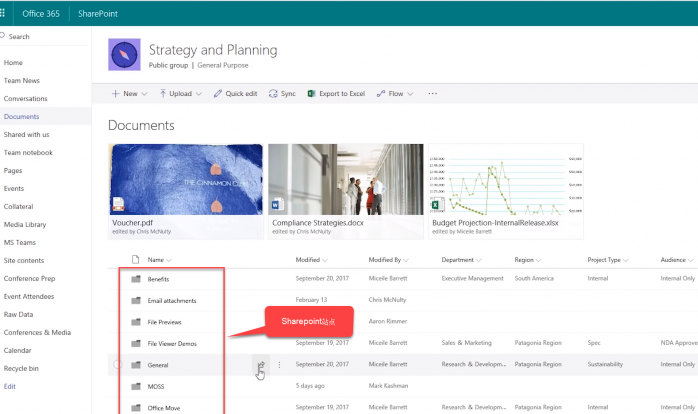Open Team notebook in the navigation
The width and height of the screenshot is (698, 414).
28,152
